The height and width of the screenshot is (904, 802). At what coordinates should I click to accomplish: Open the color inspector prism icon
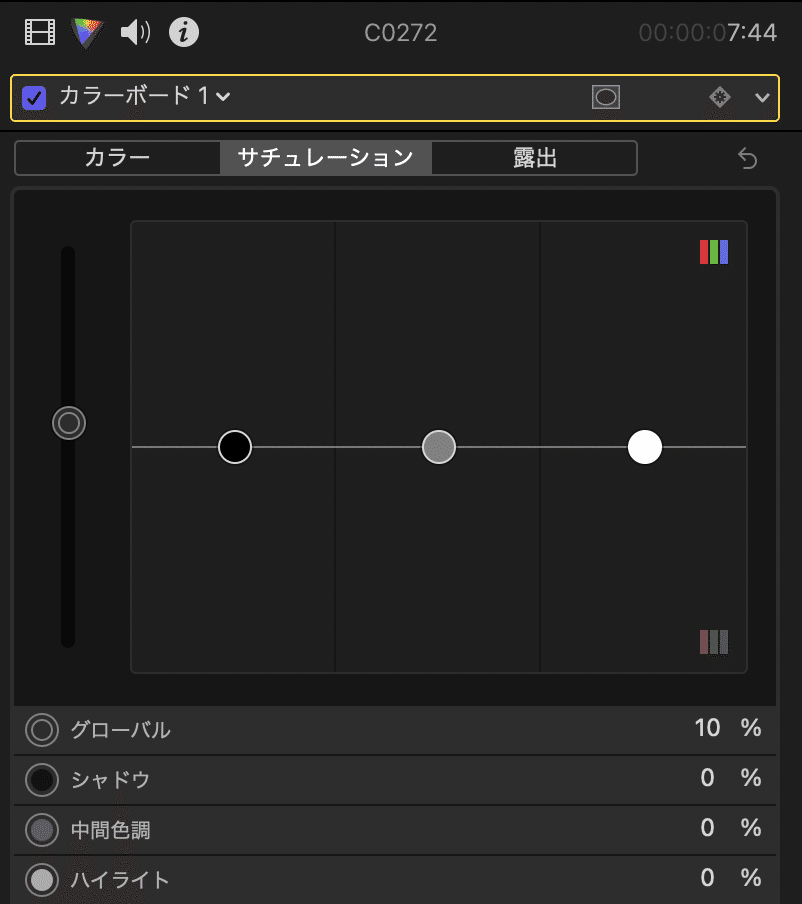88,33
